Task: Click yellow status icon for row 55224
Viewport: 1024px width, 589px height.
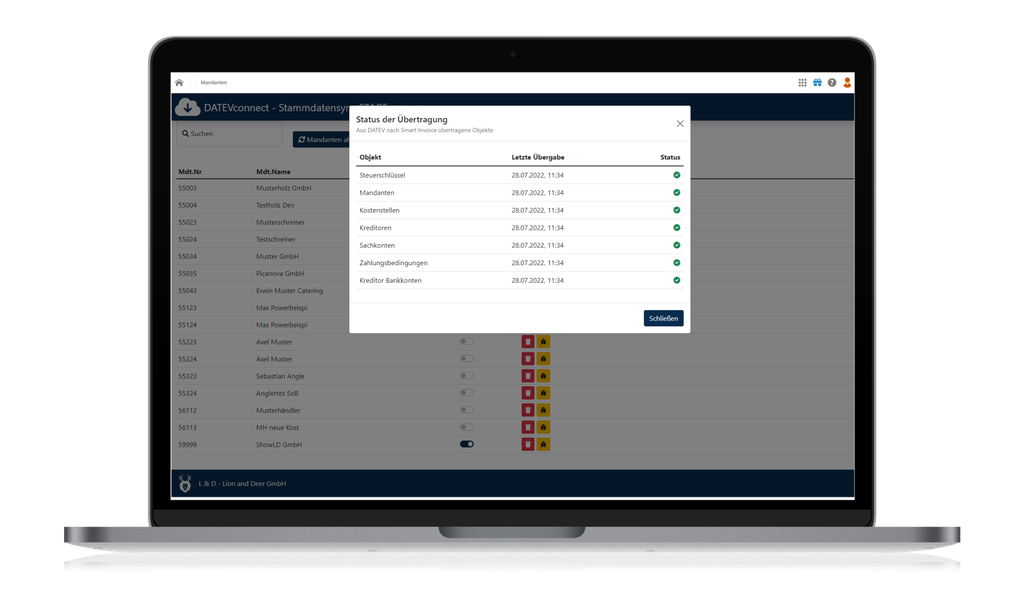Action: (x=543, y=358)
